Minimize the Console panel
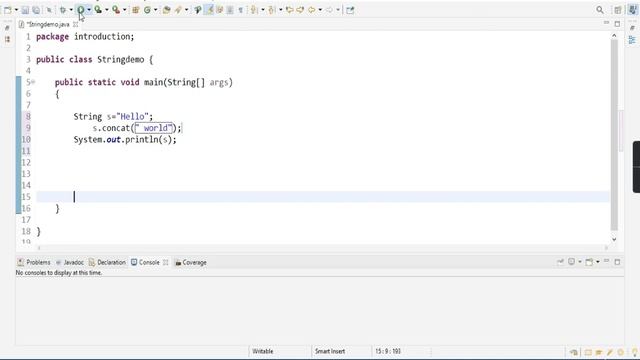The image size is (640, 360). [x=607, y=261]
